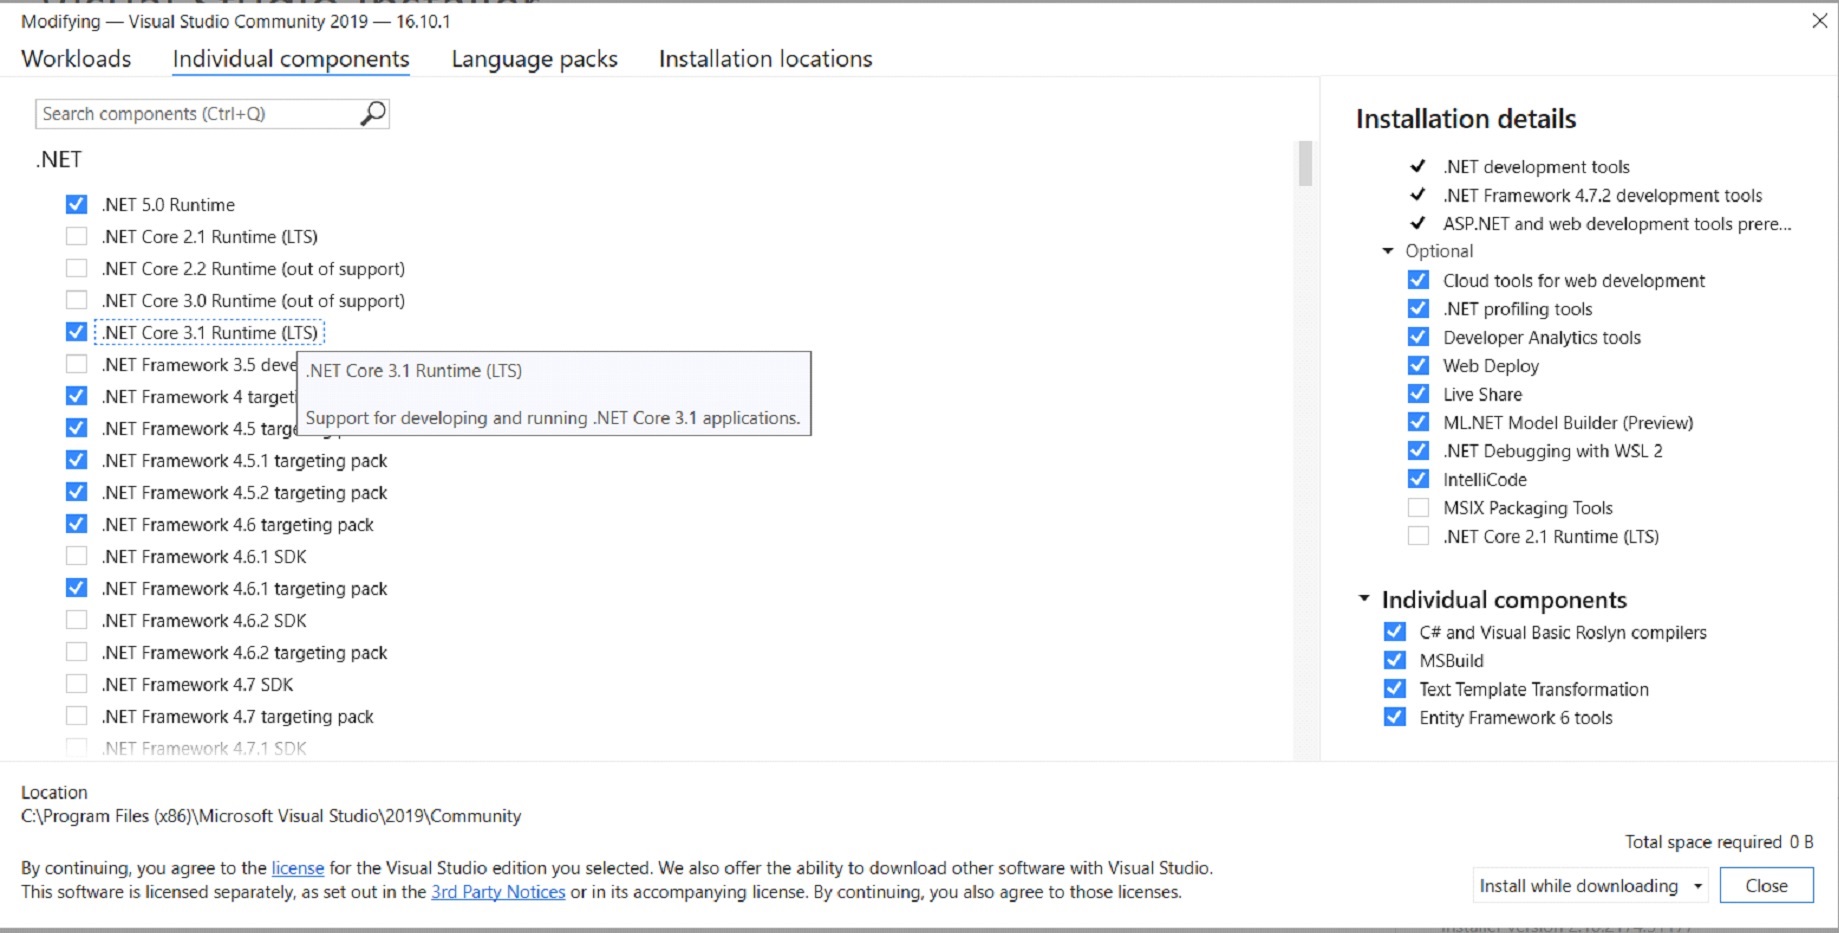Uncheck Web Deploy option
The height and width of the screenshot is (933, 1839).
[x=1418, y=366]
